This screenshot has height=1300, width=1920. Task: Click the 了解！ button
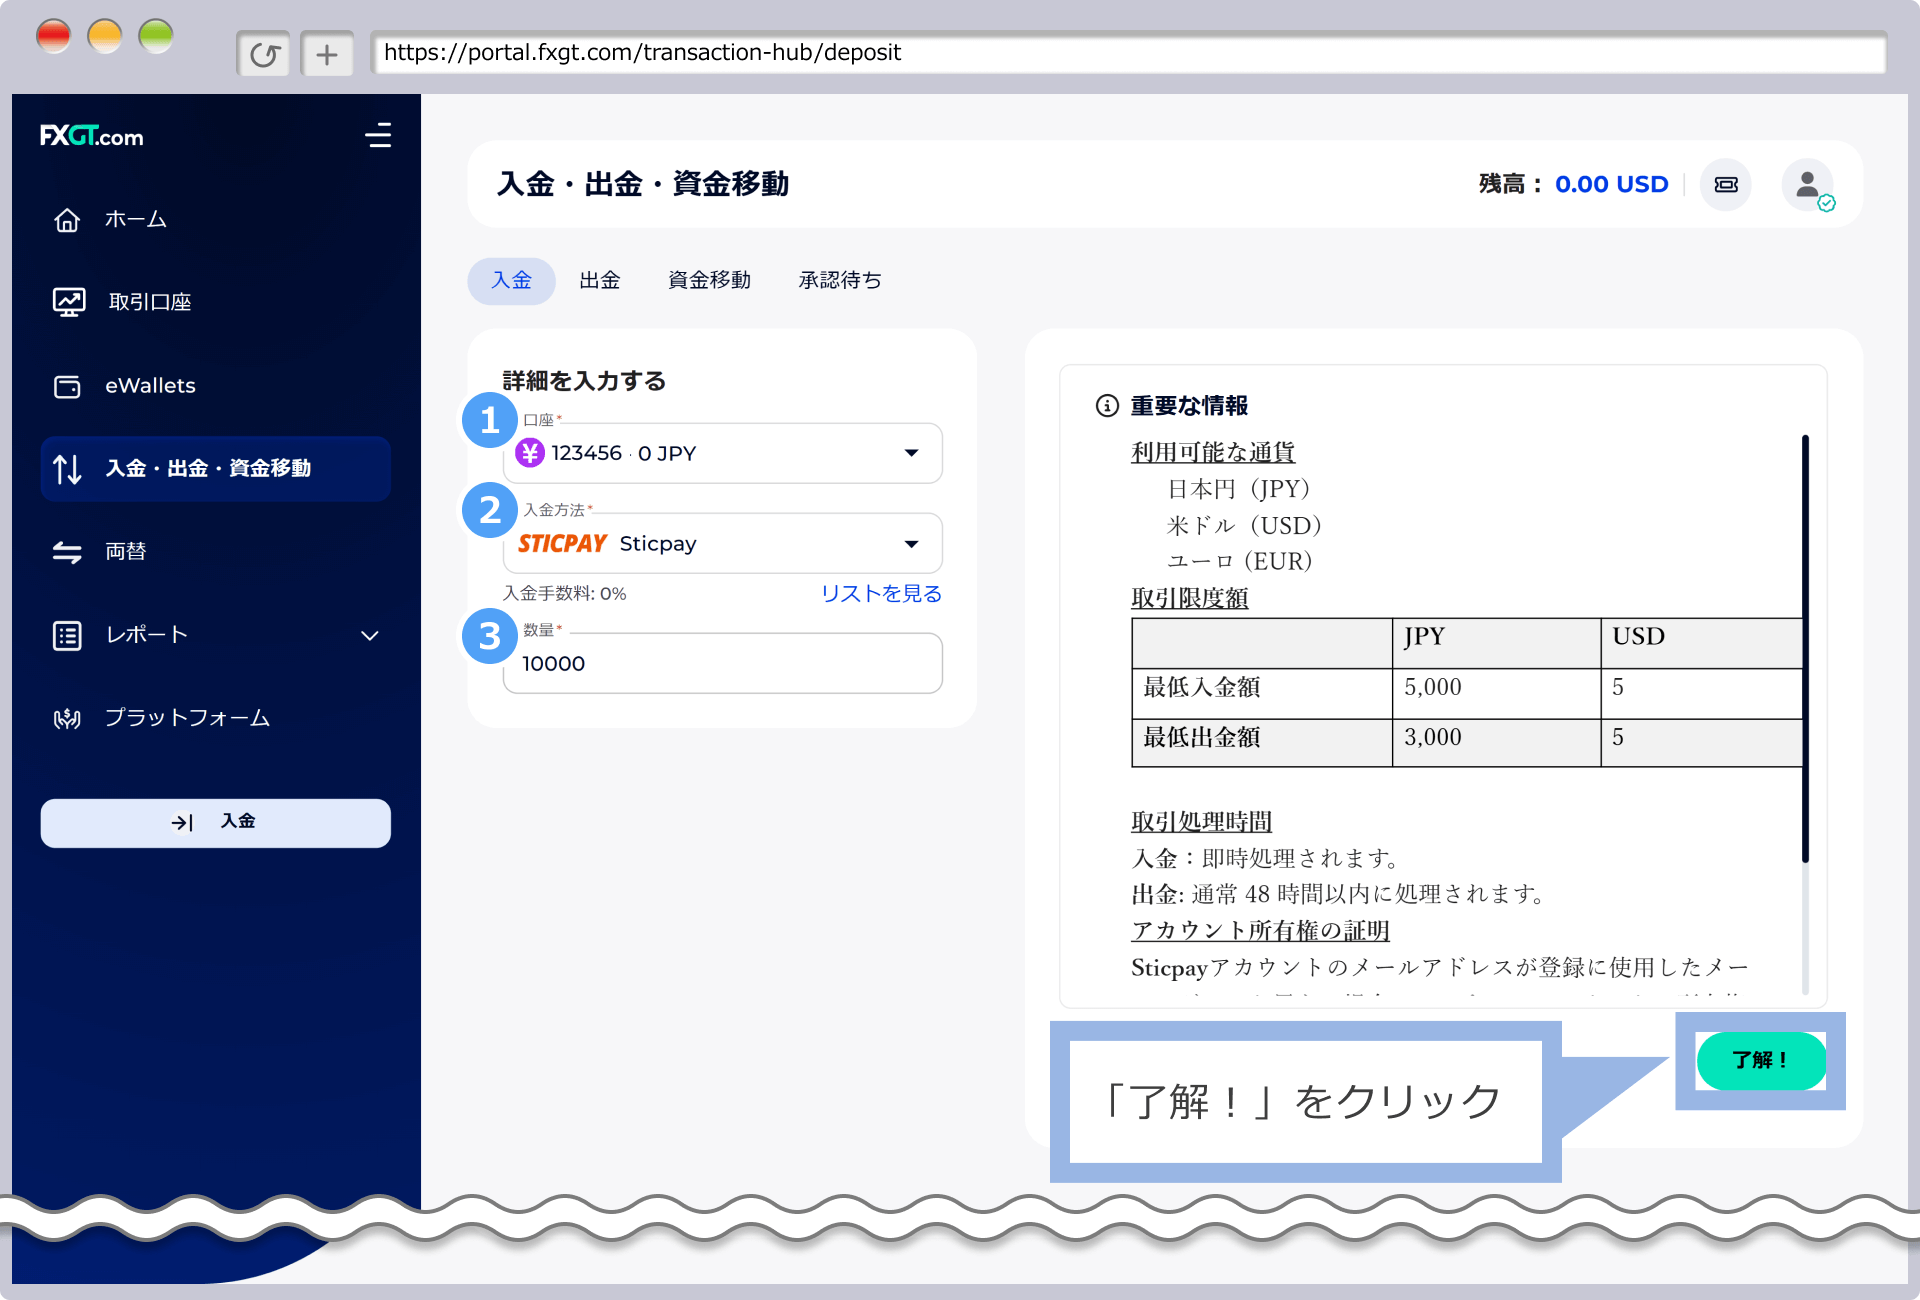(1761, 1060)
